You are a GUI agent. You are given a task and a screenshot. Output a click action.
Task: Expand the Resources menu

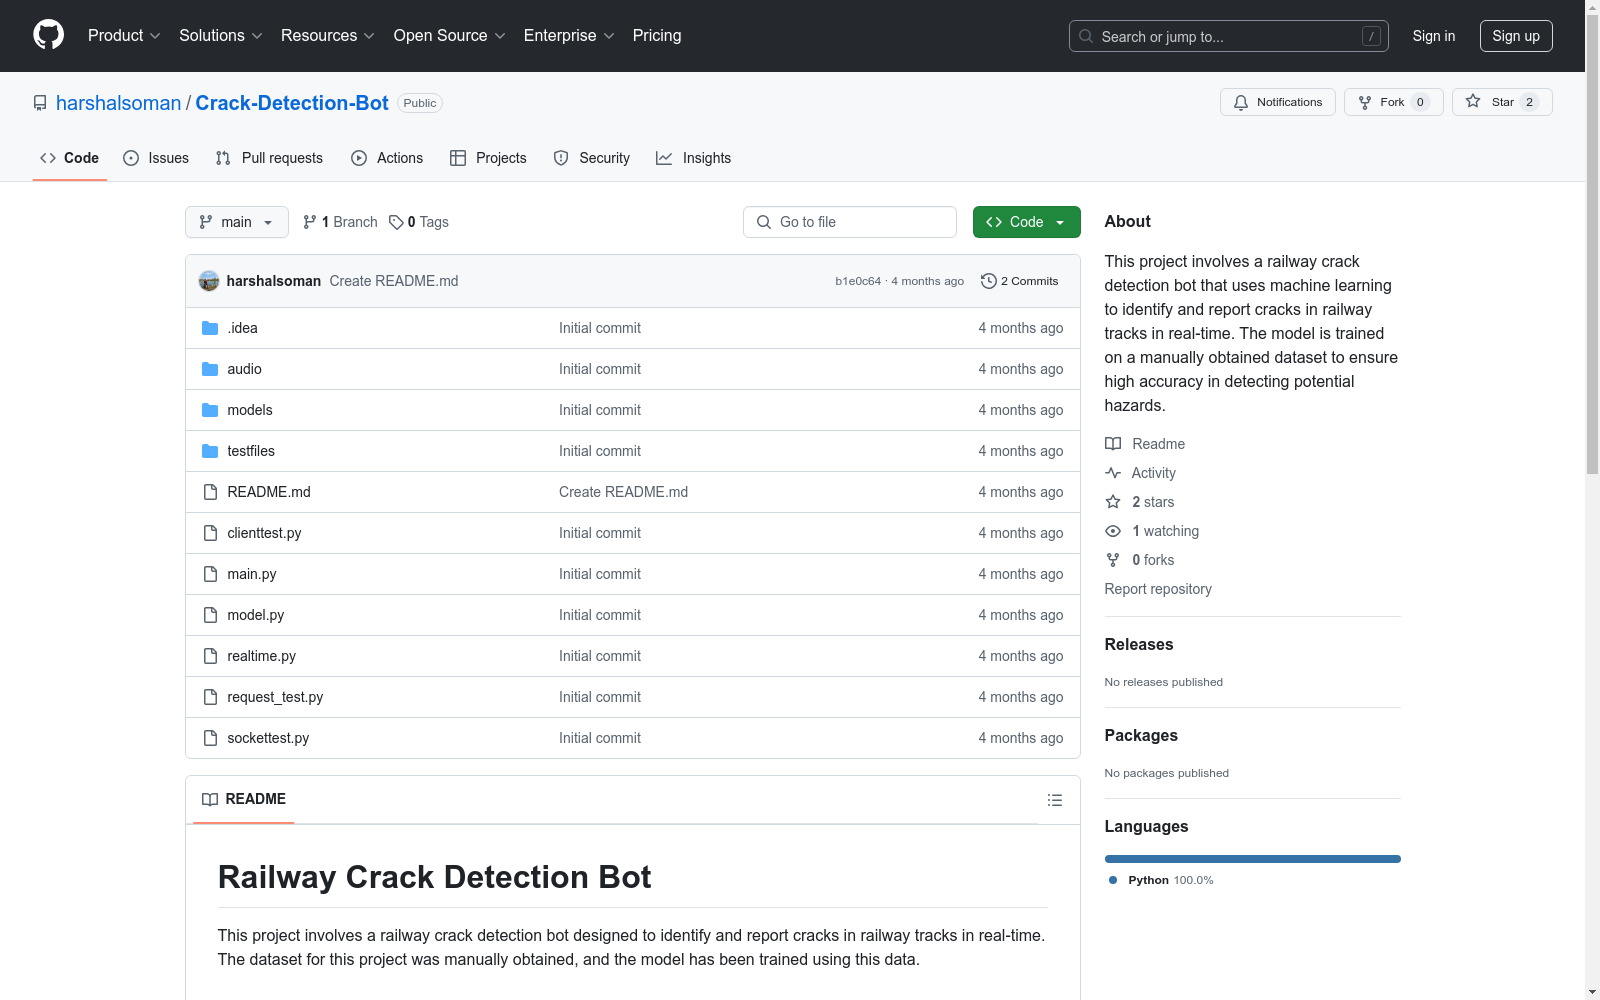[x=328, y=35]
